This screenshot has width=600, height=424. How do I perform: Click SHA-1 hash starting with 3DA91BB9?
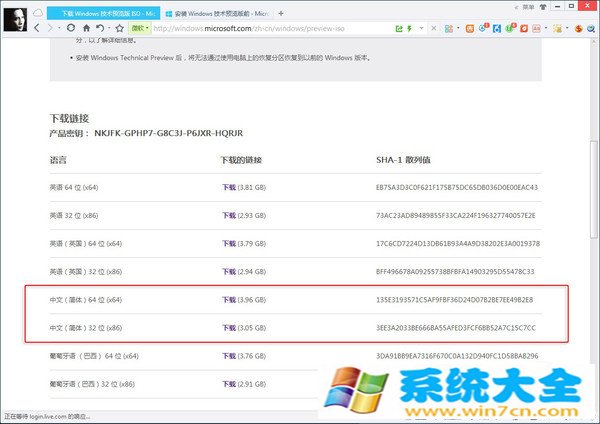click(x=457, y=356)
